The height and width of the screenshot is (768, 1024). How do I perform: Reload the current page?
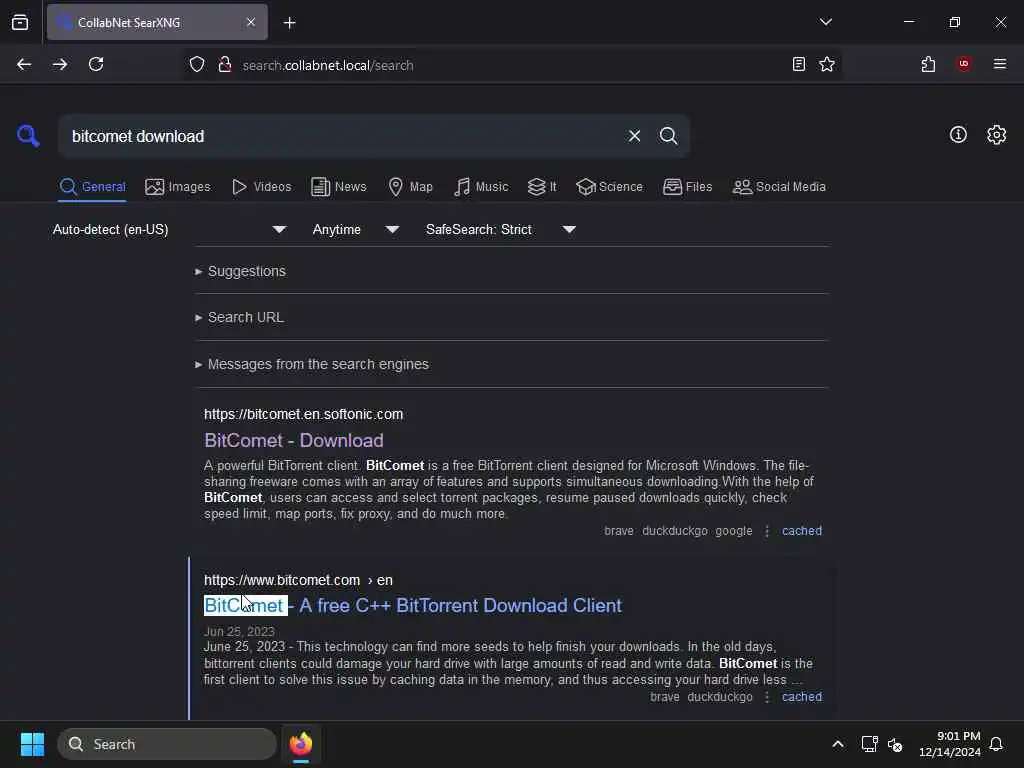click(x=96, y=64)
